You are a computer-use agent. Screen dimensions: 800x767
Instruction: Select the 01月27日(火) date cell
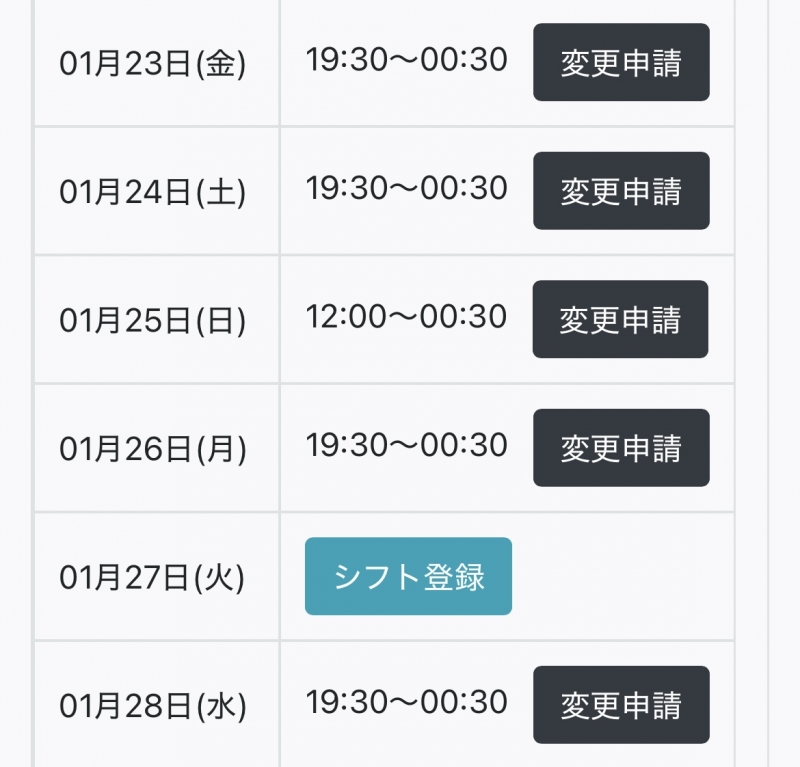click(153, 577)
